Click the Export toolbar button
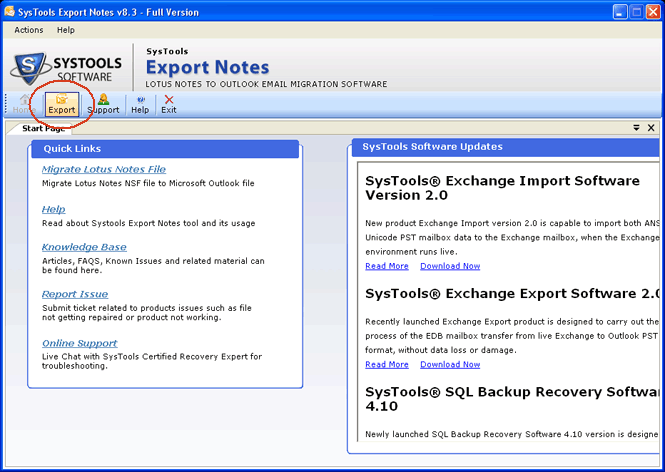 [61, 104]
